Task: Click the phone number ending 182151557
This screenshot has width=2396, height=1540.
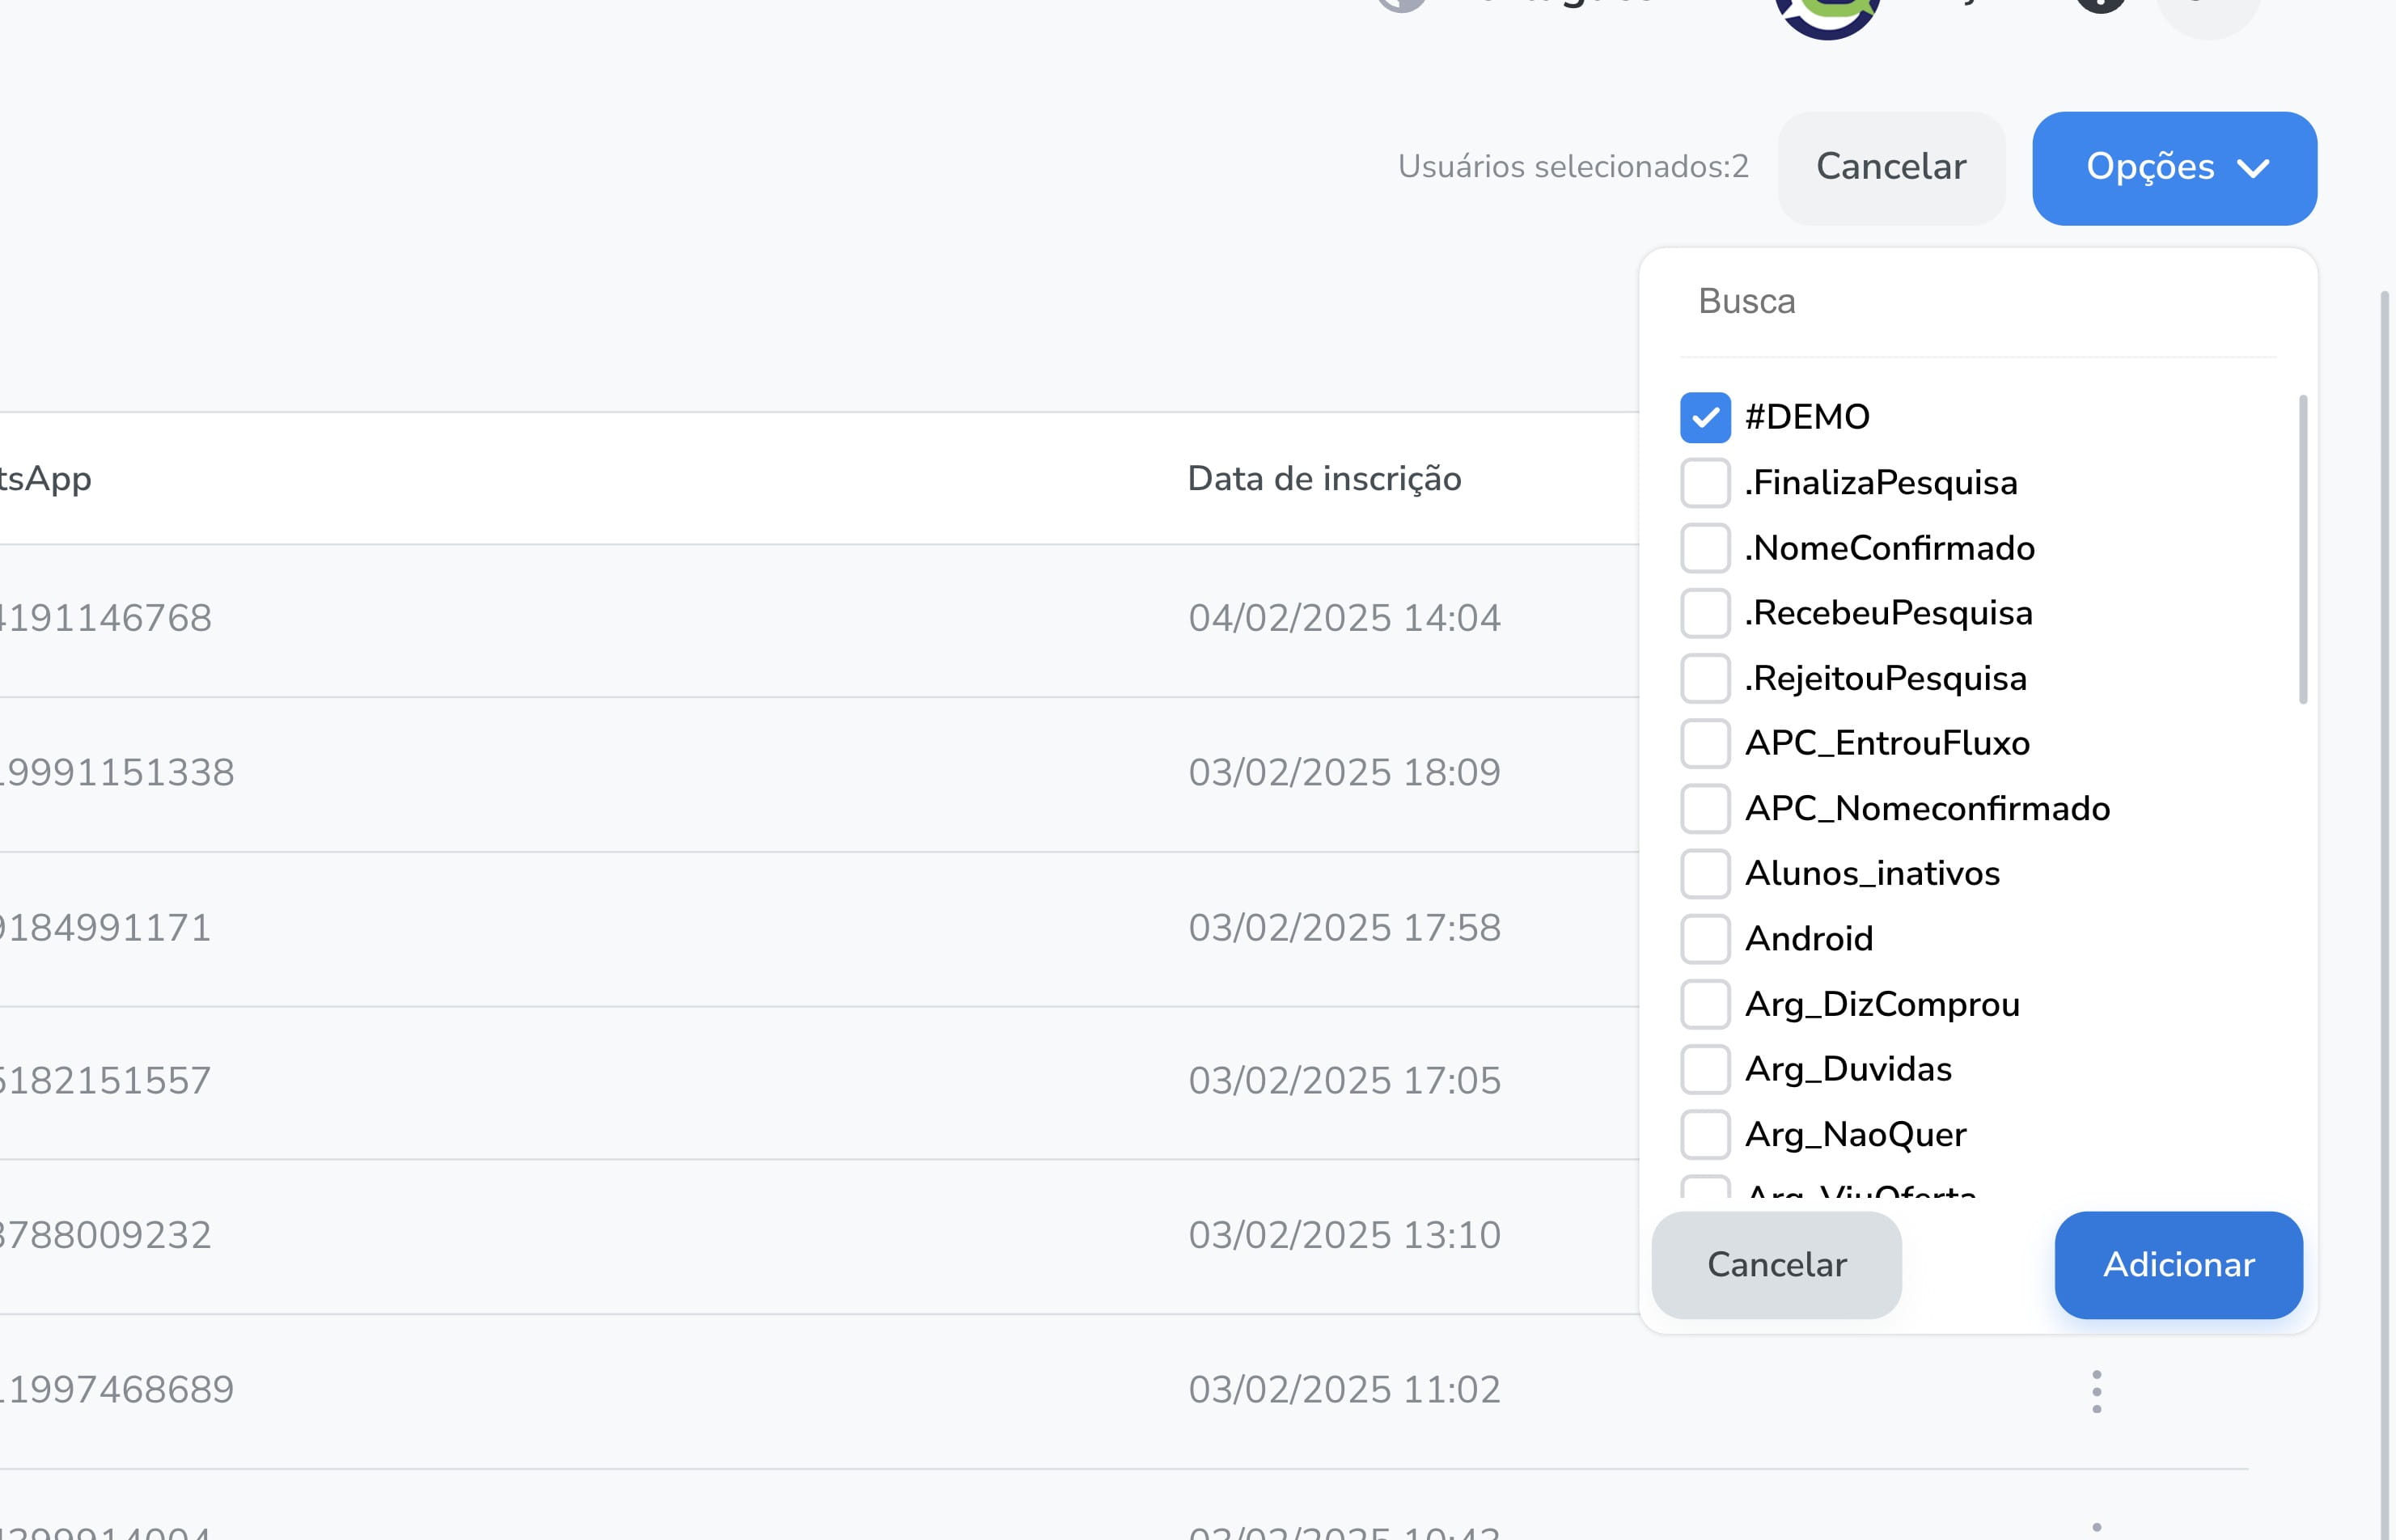Action: (x=106, y=1081)
